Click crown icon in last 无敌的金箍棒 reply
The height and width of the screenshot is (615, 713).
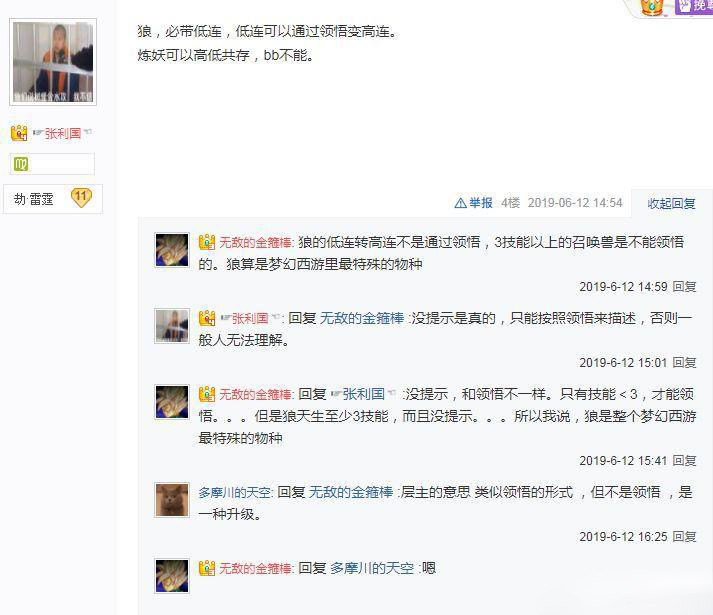tap(207, 568)
